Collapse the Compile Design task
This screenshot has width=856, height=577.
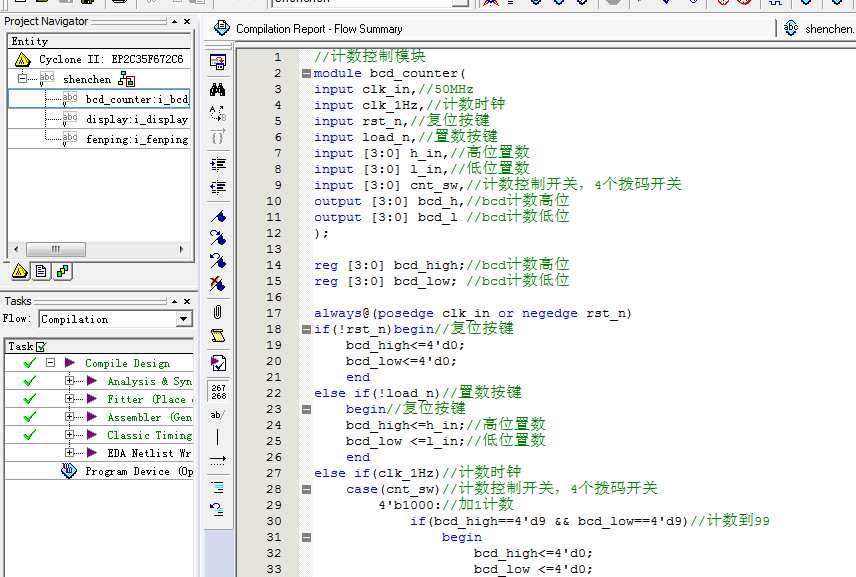click(x=50, y=363)
